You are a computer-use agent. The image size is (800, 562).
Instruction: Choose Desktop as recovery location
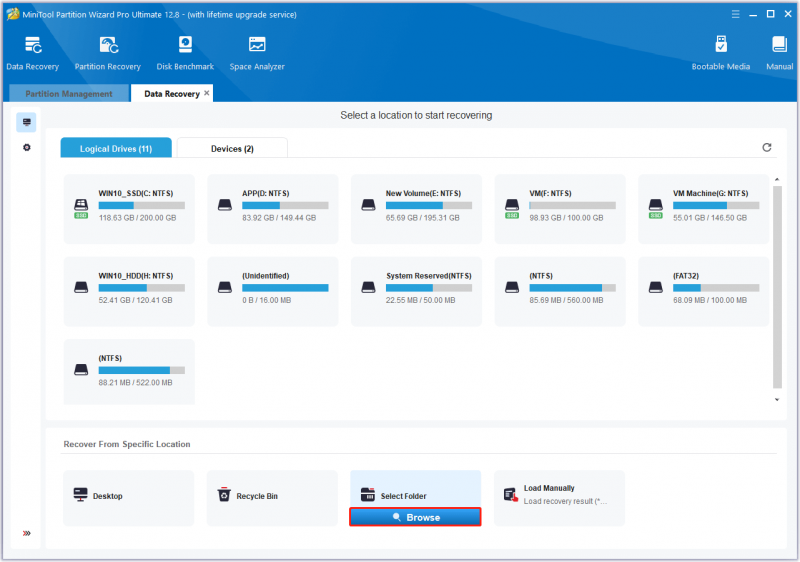[129, 497]
